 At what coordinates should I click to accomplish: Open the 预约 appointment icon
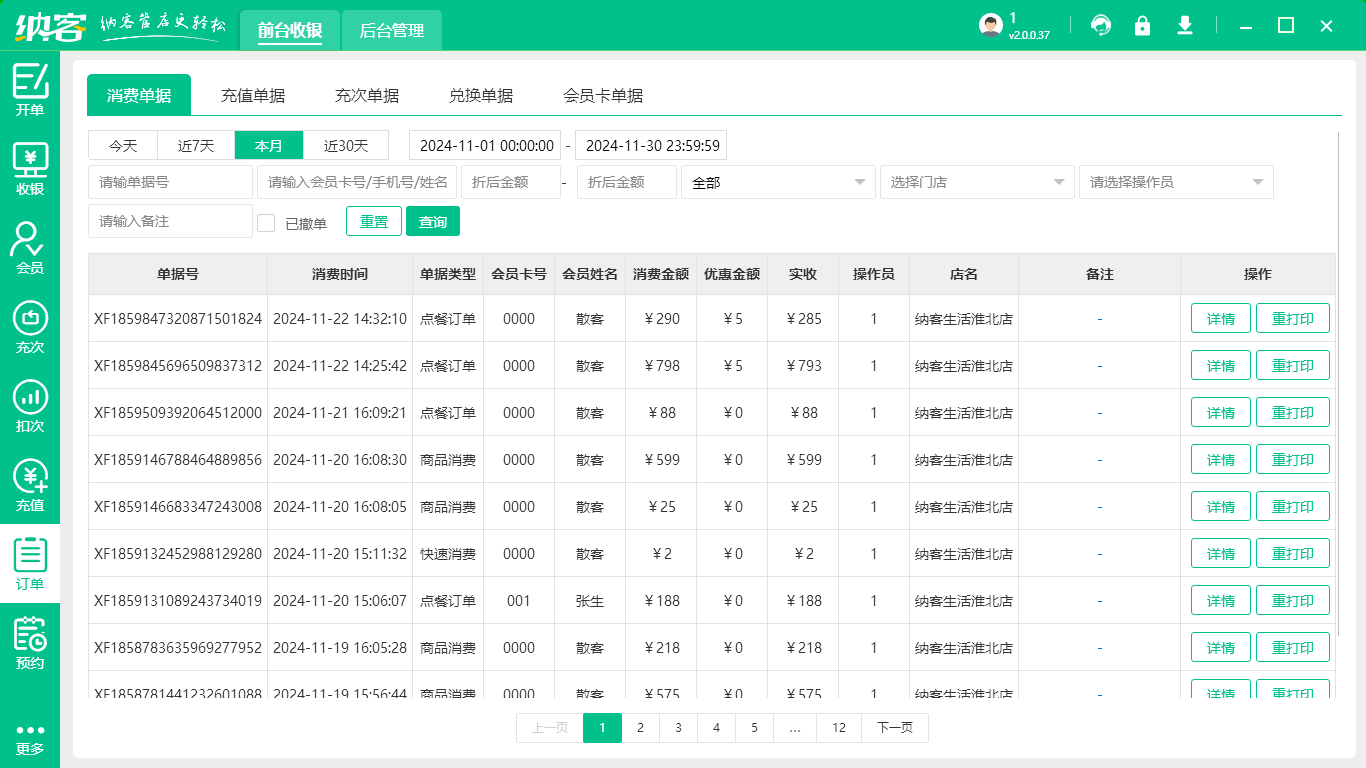coord(30,643)
